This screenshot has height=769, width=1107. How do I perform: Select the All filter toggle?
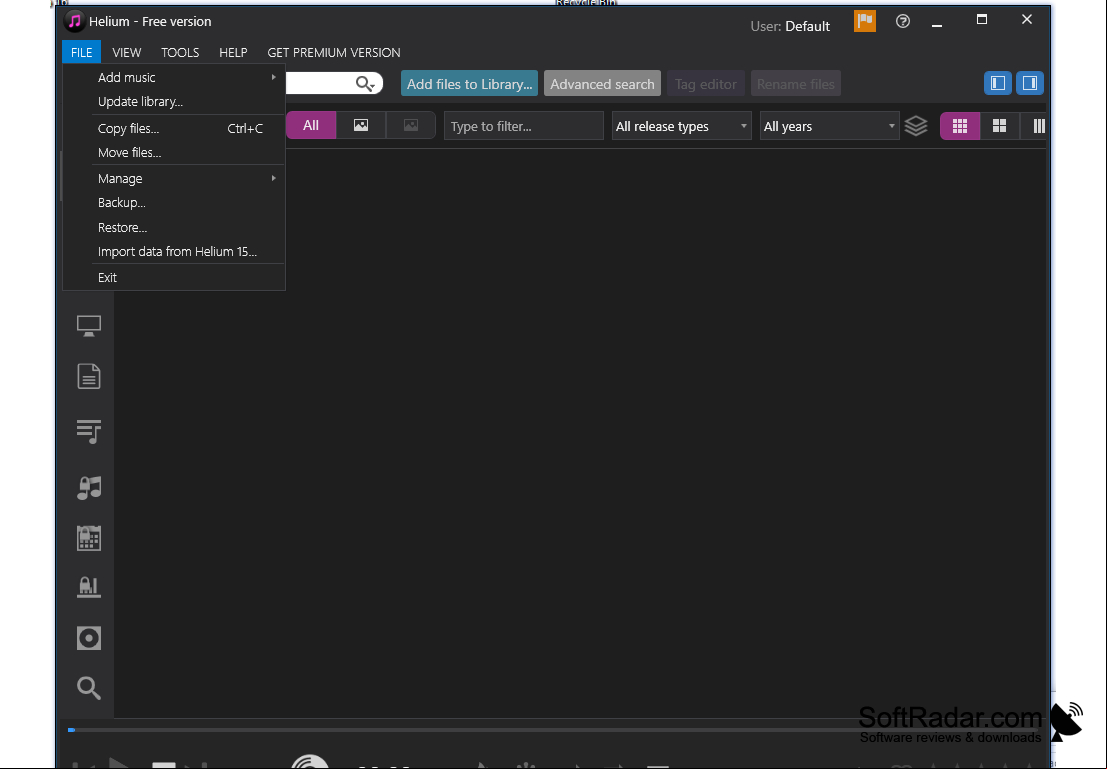311,125
